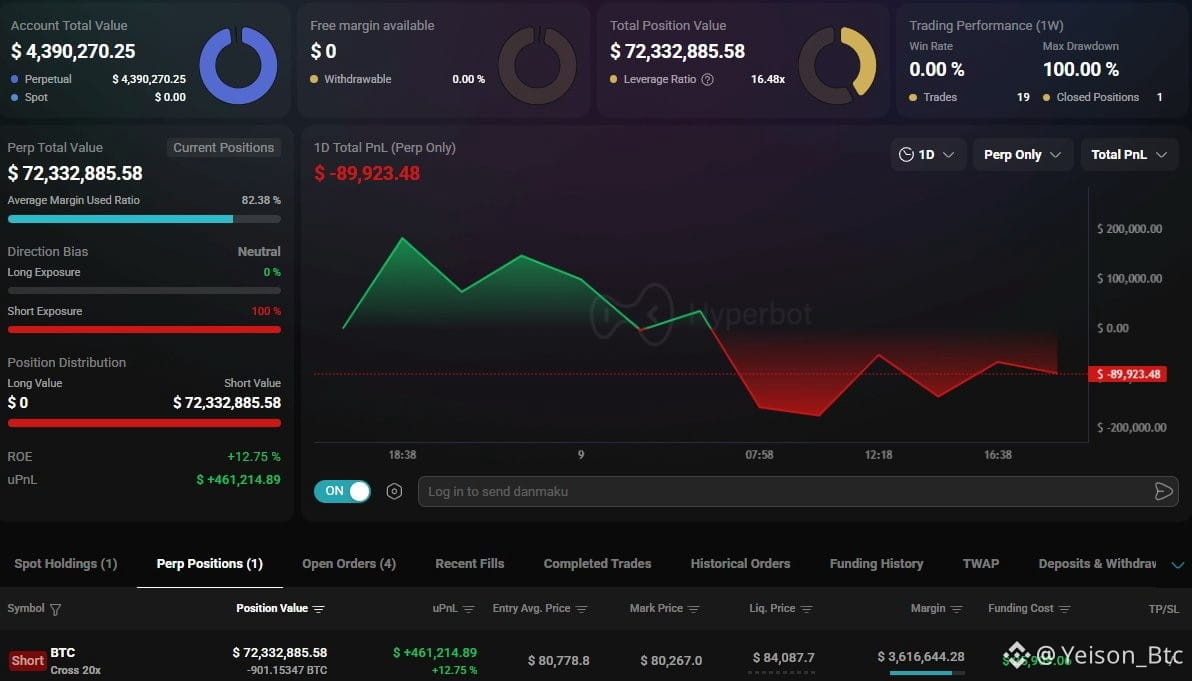Screen dimensions: 1192x681
Task: Click the clock icon in 1D selector
Action: pyautogui.click(x=906, y=154)
